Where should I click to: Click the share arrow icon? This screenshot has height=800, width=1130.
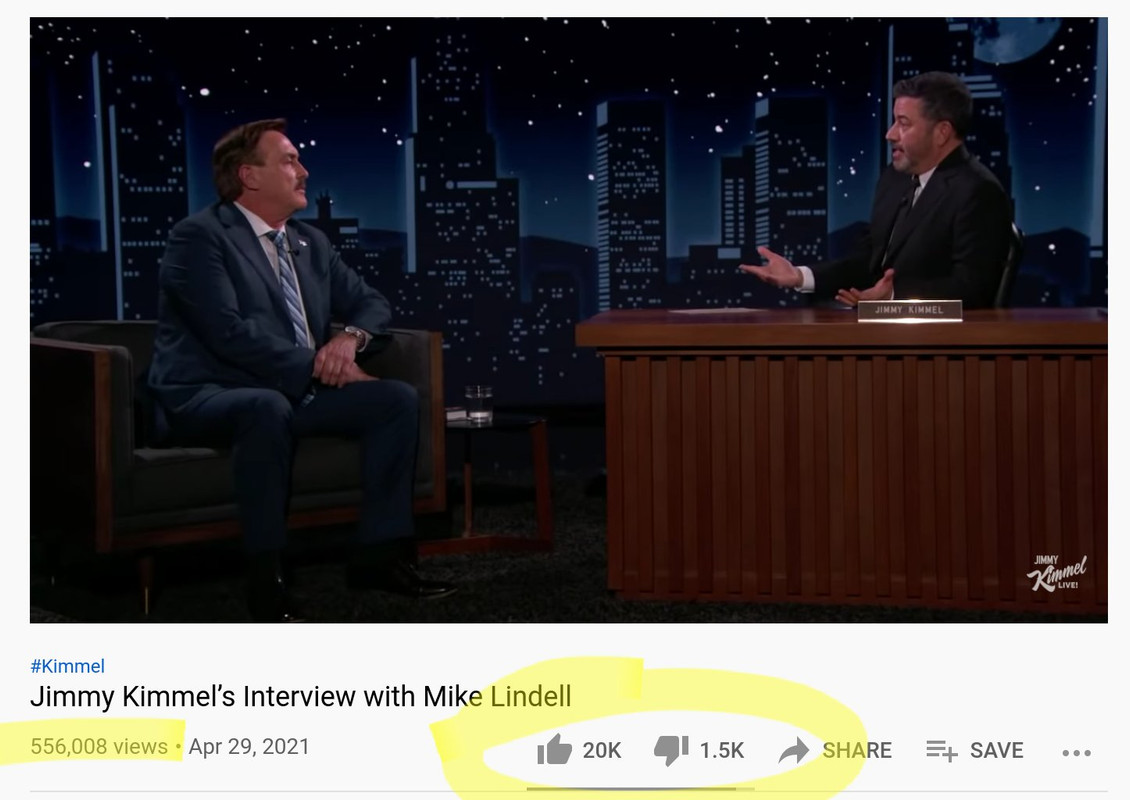[794, 750]
